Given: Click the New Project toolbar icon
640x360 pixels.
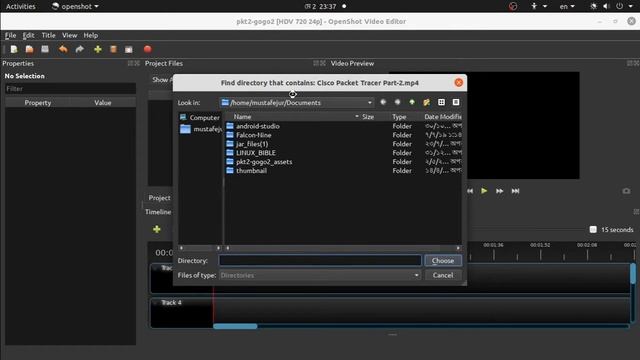Looking at the screenshot, I should point(14,49).
